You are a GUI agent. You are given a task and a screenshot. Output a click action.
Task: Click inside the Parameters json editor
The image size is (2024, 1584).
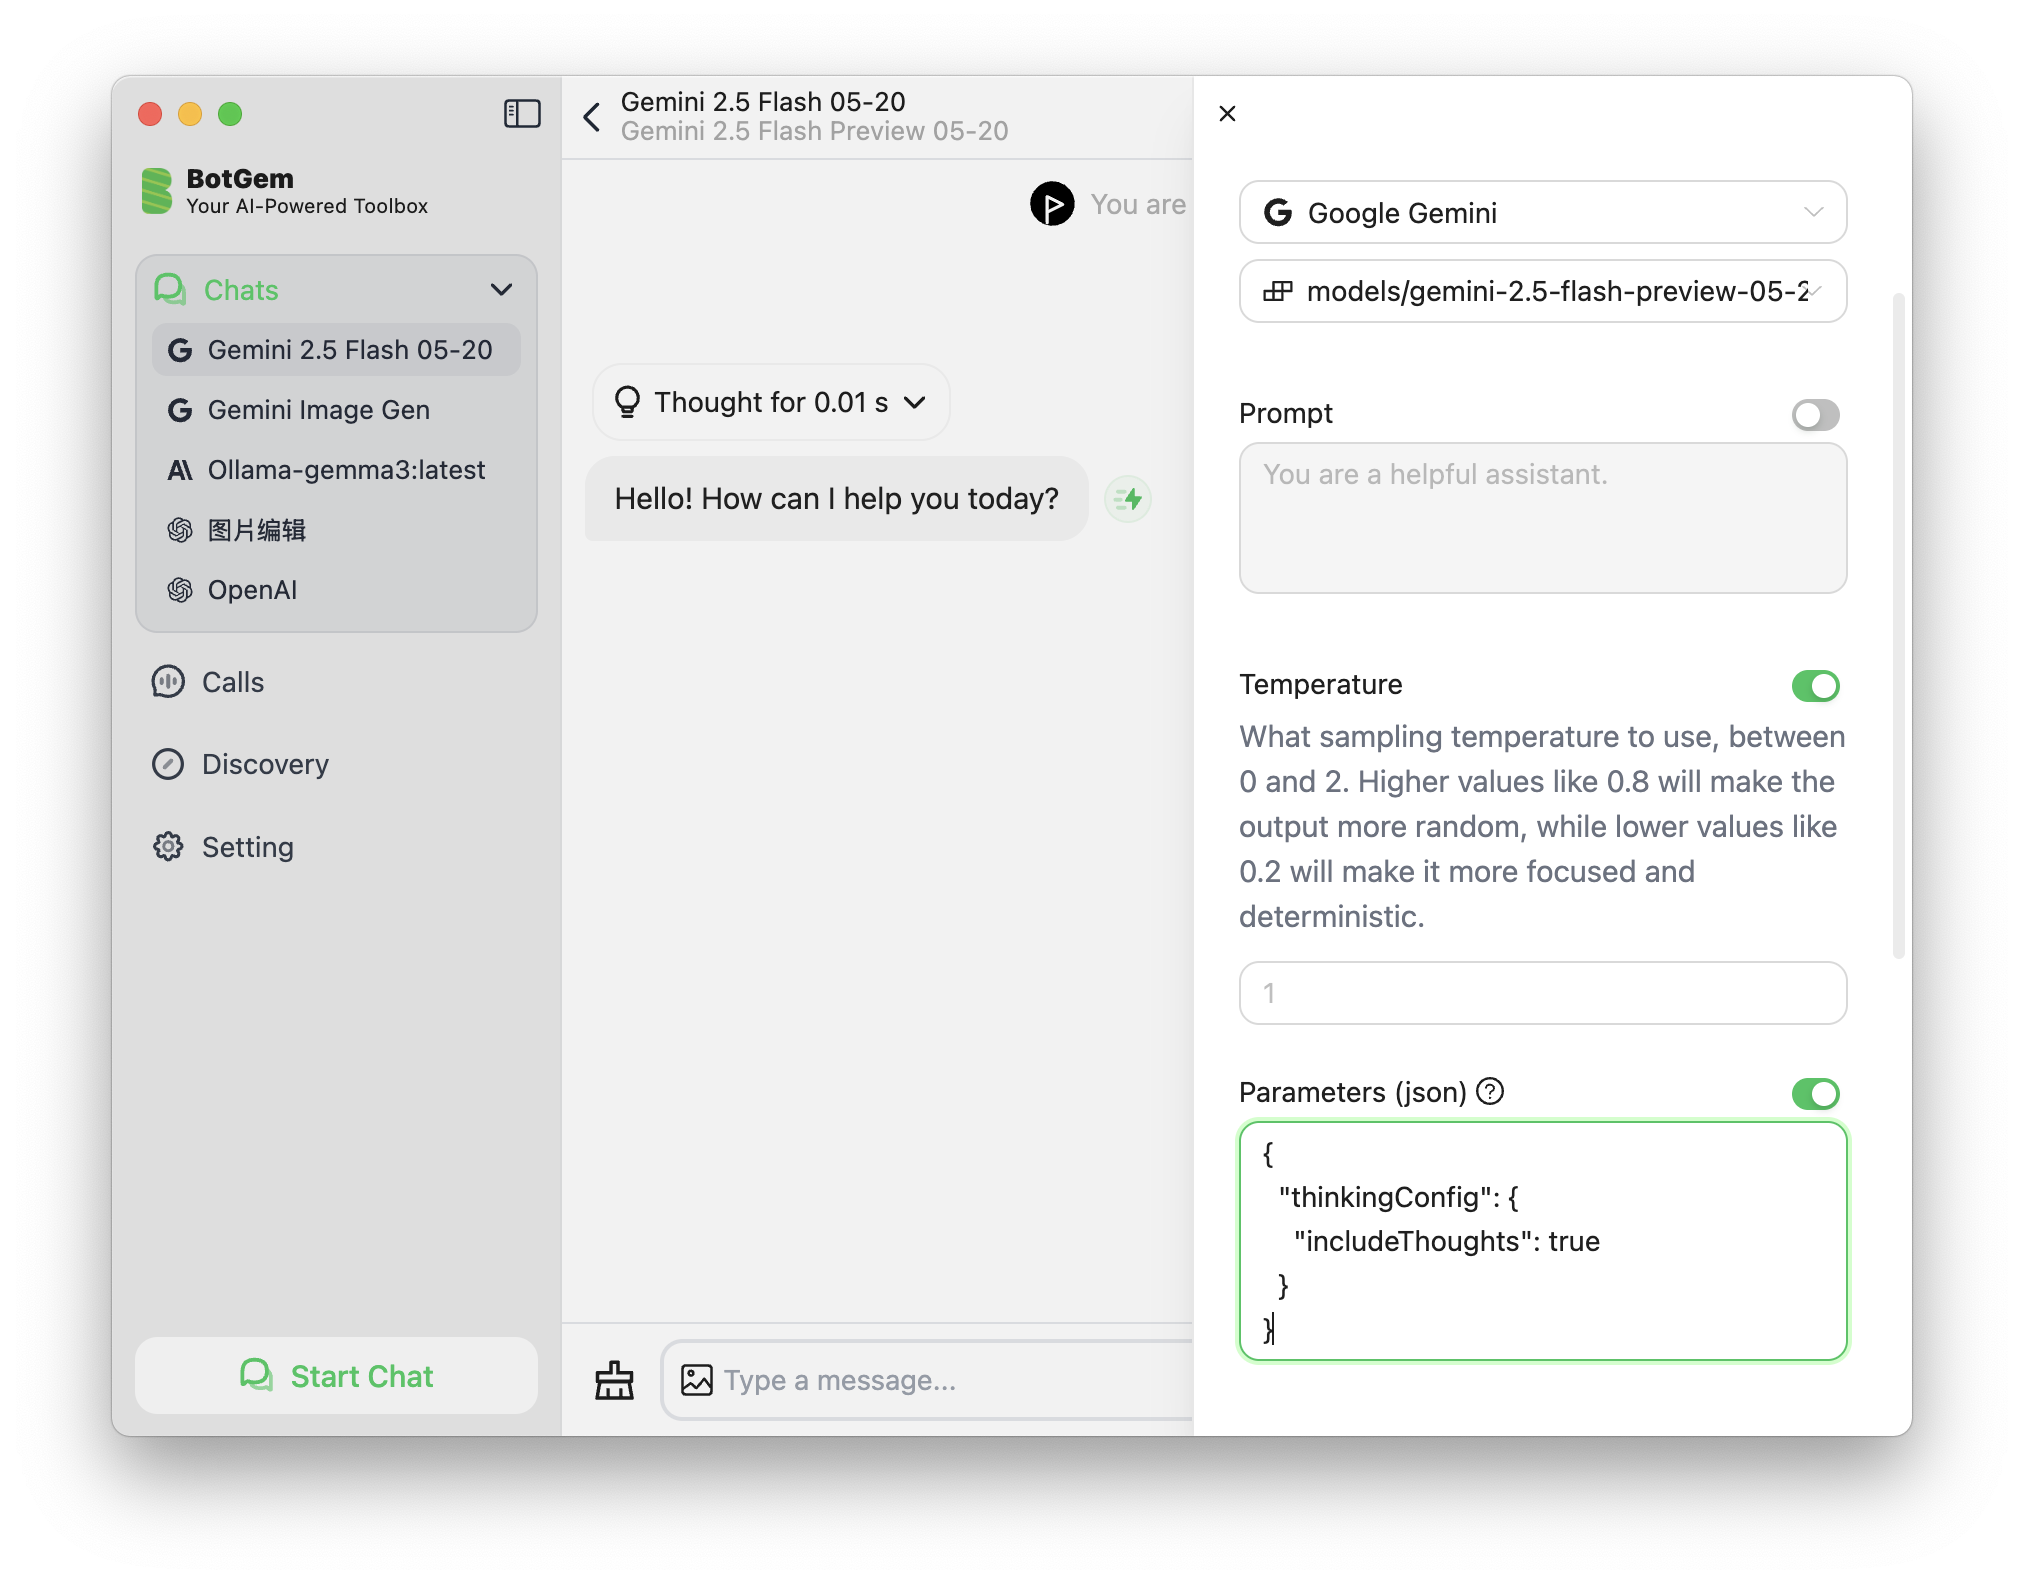(x=1543, y=1241)
